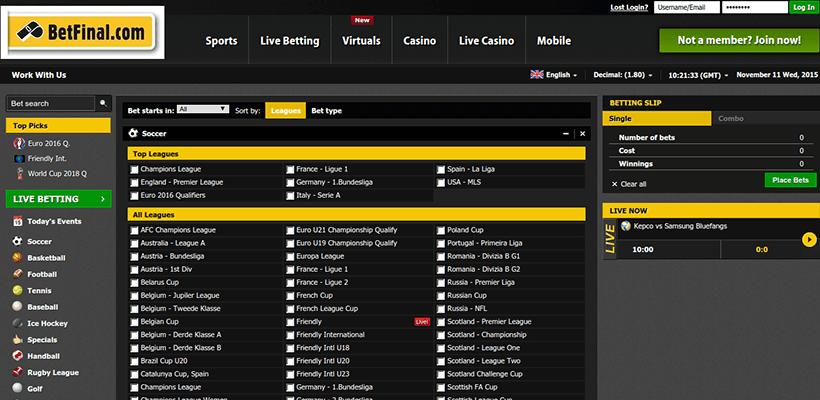Check the Champions League box in Top Leagues
This screenshot has height=400, width=820.
pos(134,169)
